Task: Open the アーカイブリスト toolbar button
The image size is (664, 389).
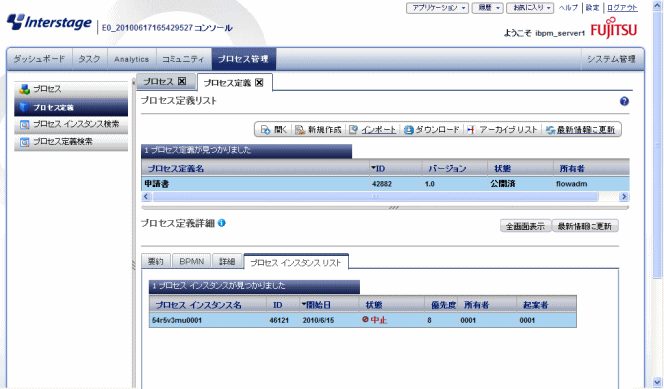Action: 502,130
